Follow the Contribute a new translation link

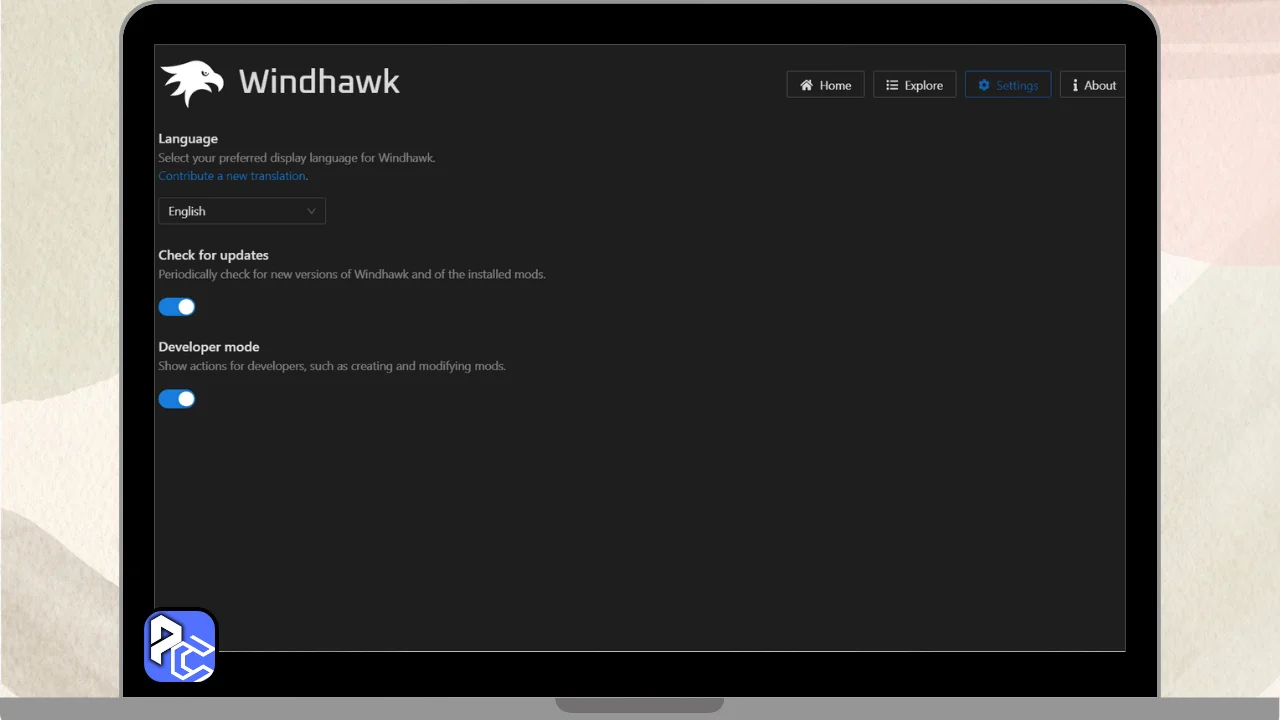pyautogui.click(x=232, y=176)
